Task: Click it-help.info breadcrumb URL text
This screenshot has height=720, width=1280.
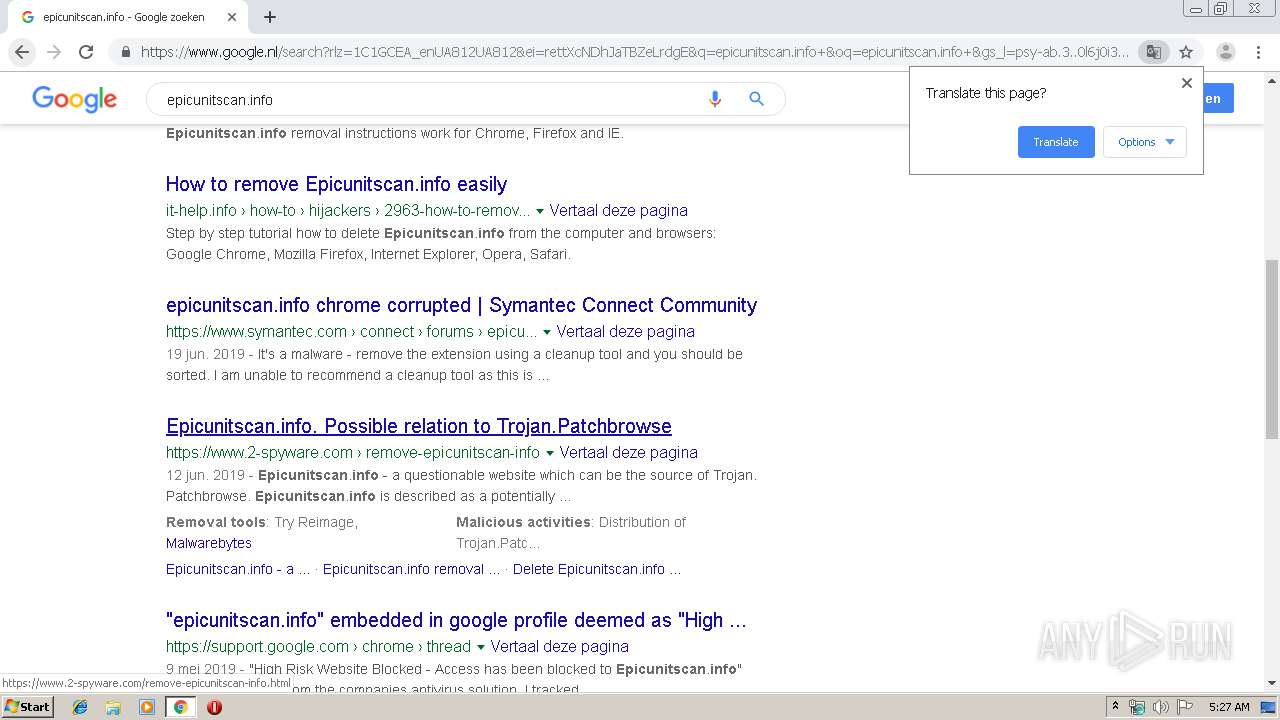Action: 348,211
